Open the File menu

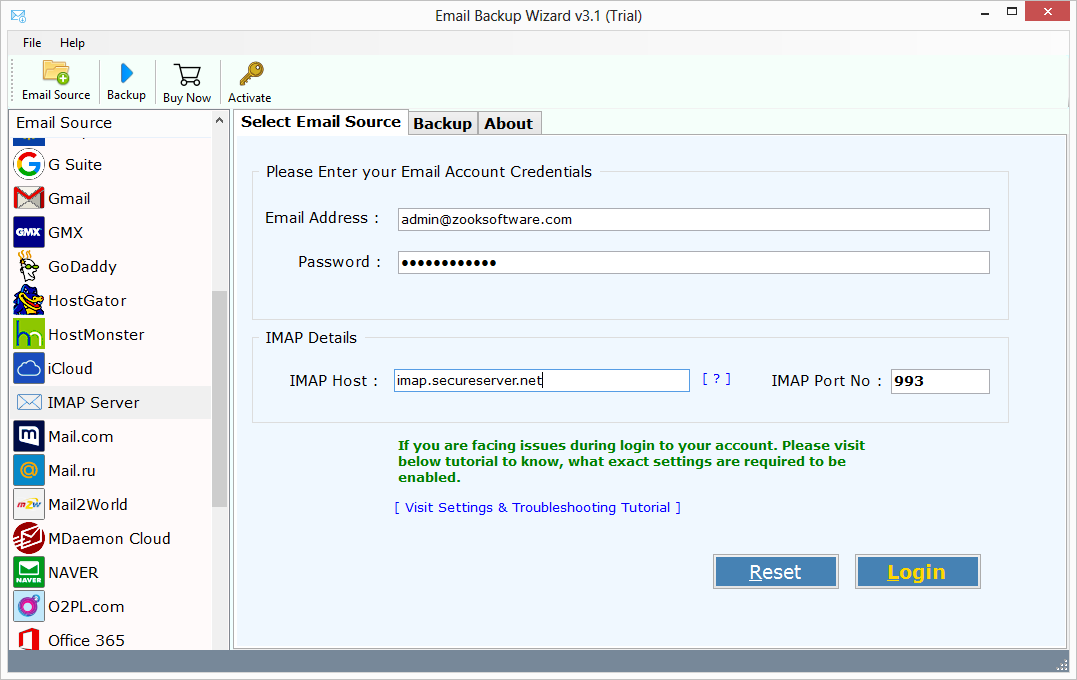[x=32, y=43]
